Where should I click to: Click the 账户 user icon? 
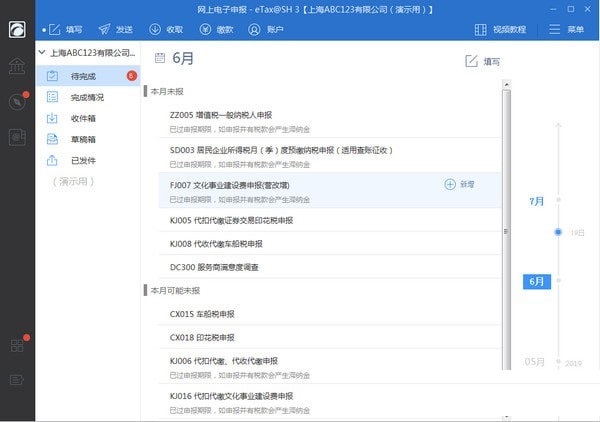tap(254, 29)
